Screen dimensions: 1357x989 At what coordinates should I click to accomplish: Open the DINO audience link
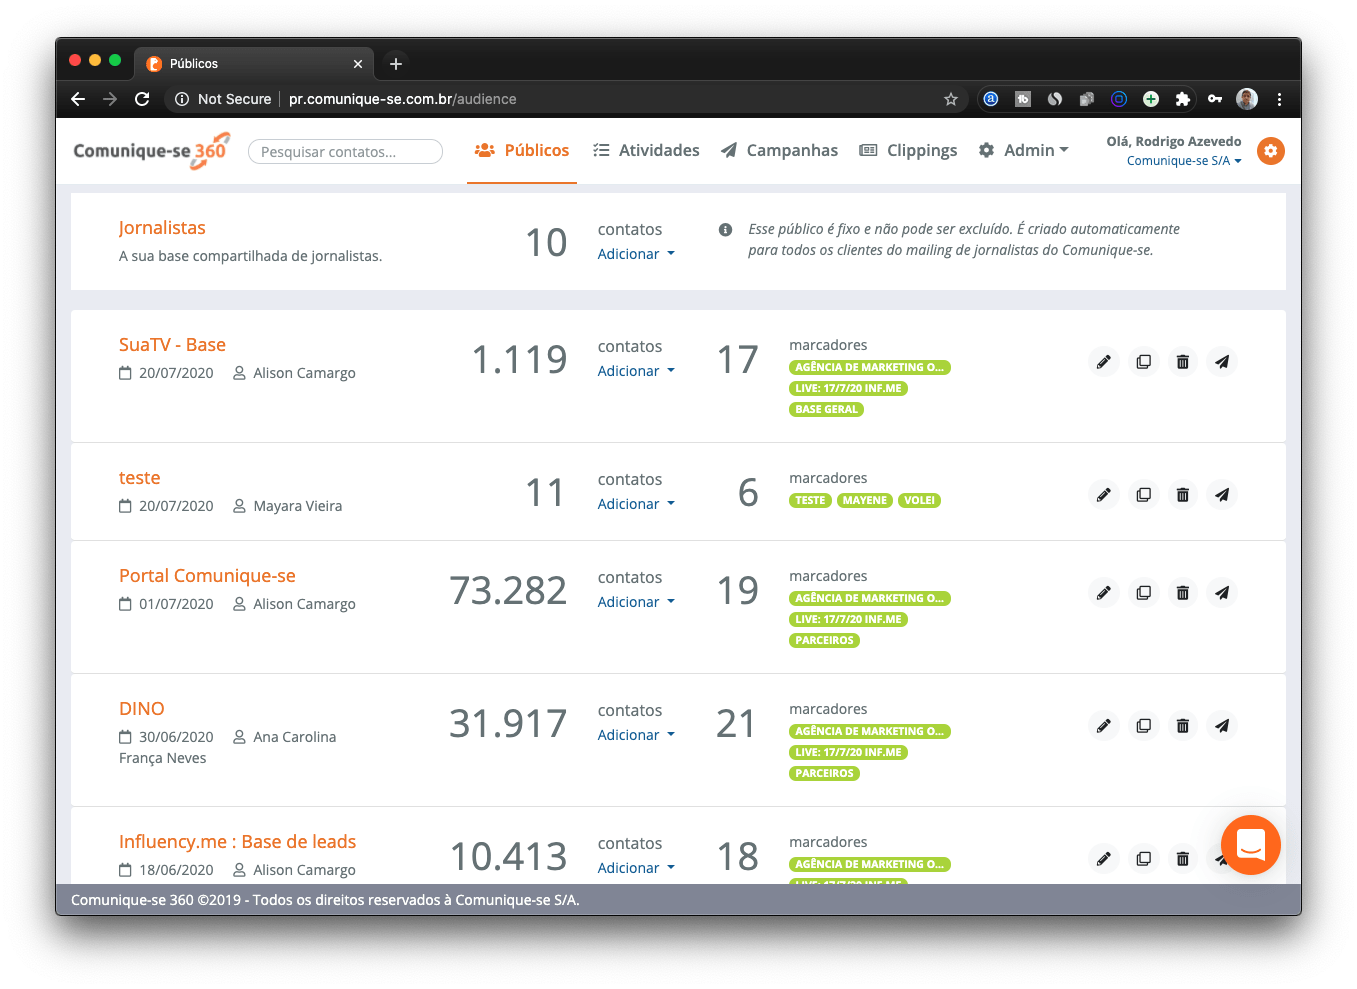(x=142, y=709)
